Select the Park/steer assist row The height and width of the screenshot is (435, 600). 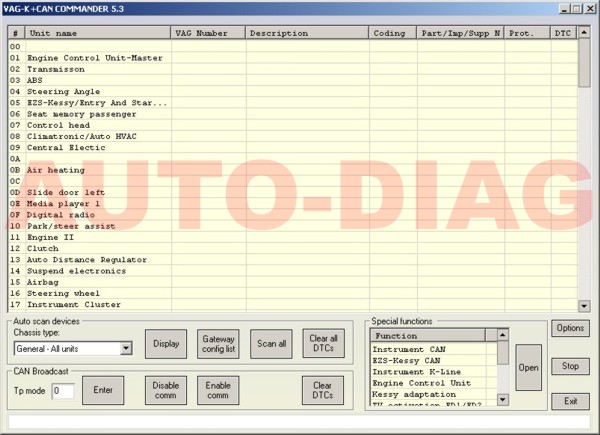pos(293,226)
